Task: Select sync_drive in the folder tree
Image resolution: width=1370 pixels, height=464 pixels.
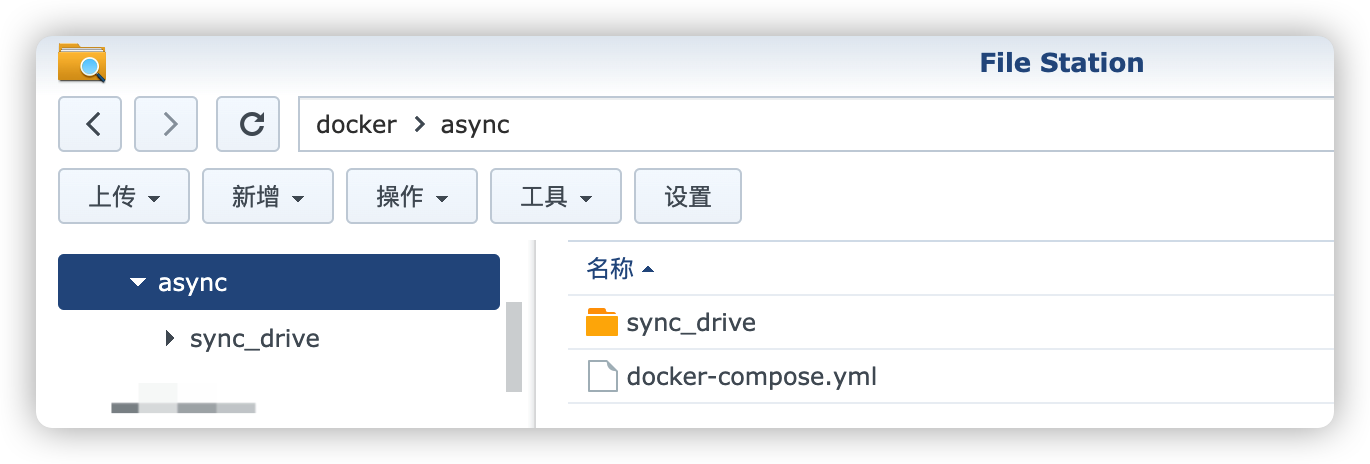Action: (x=255, y=339)
